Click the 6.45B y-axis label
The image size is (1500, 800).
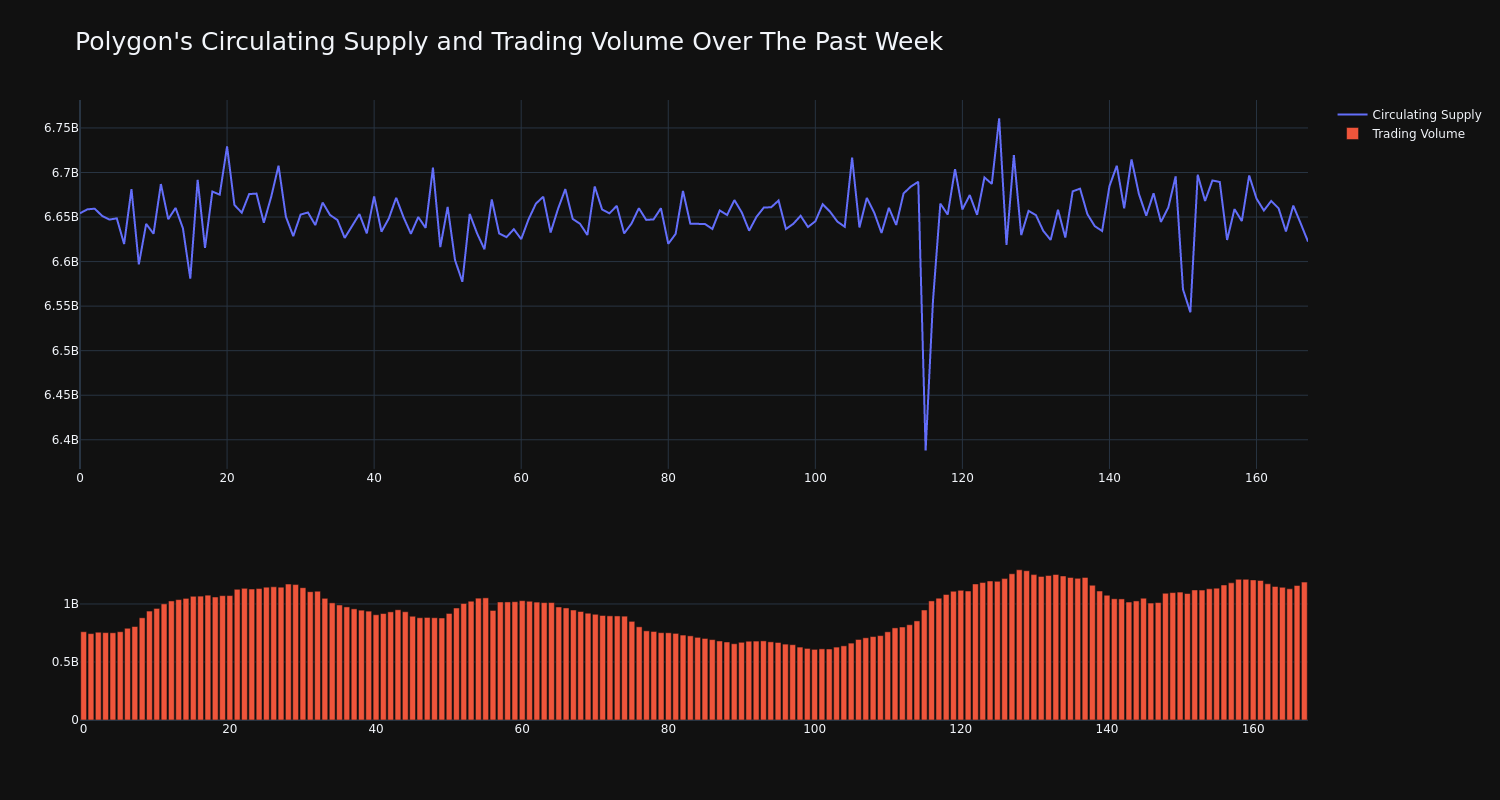tap(61, 395)
